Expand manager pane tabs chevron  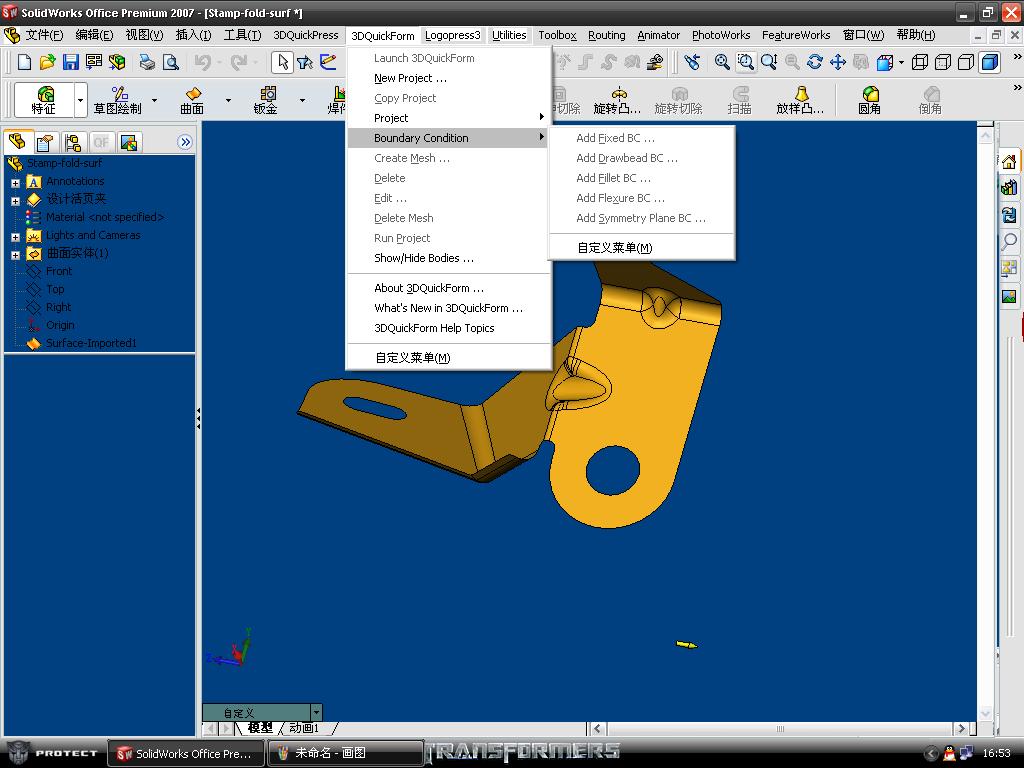point(185,142)
